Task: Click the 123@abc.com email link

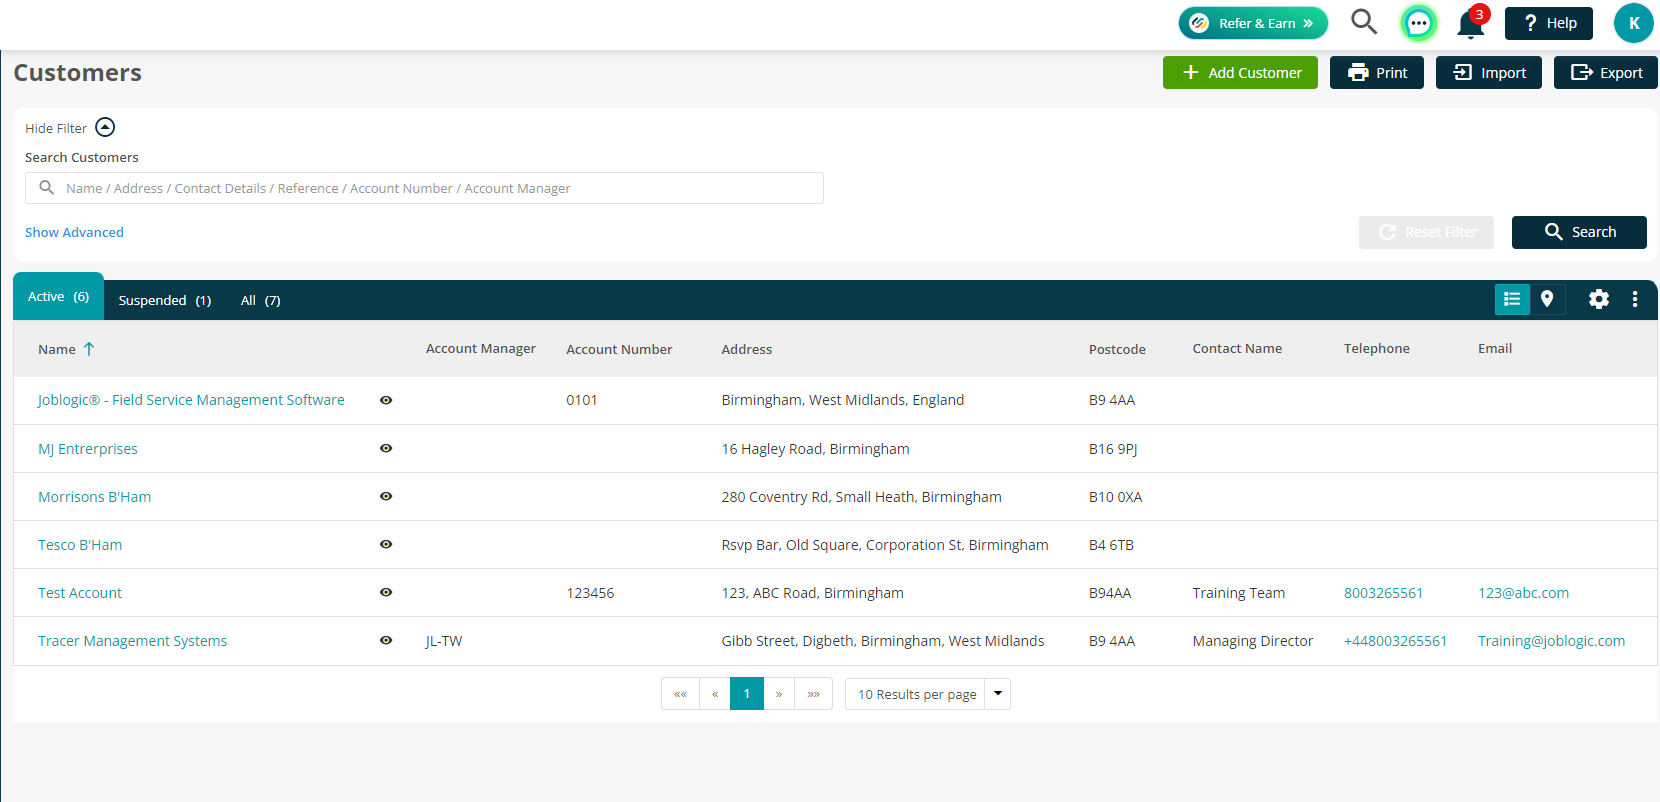Action: 1523,593
